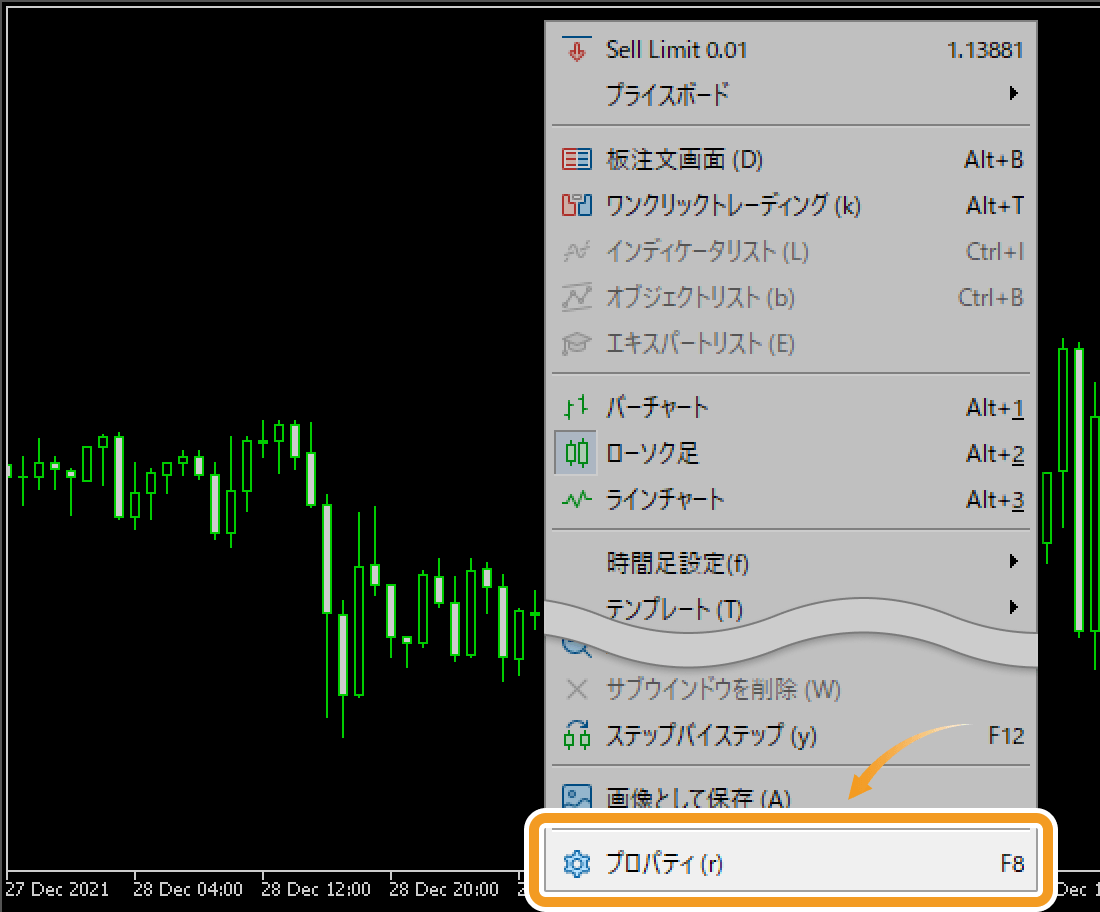Click the 1.13881 price value
This screenshot has width=1100, height=912.
pos(985,50)
